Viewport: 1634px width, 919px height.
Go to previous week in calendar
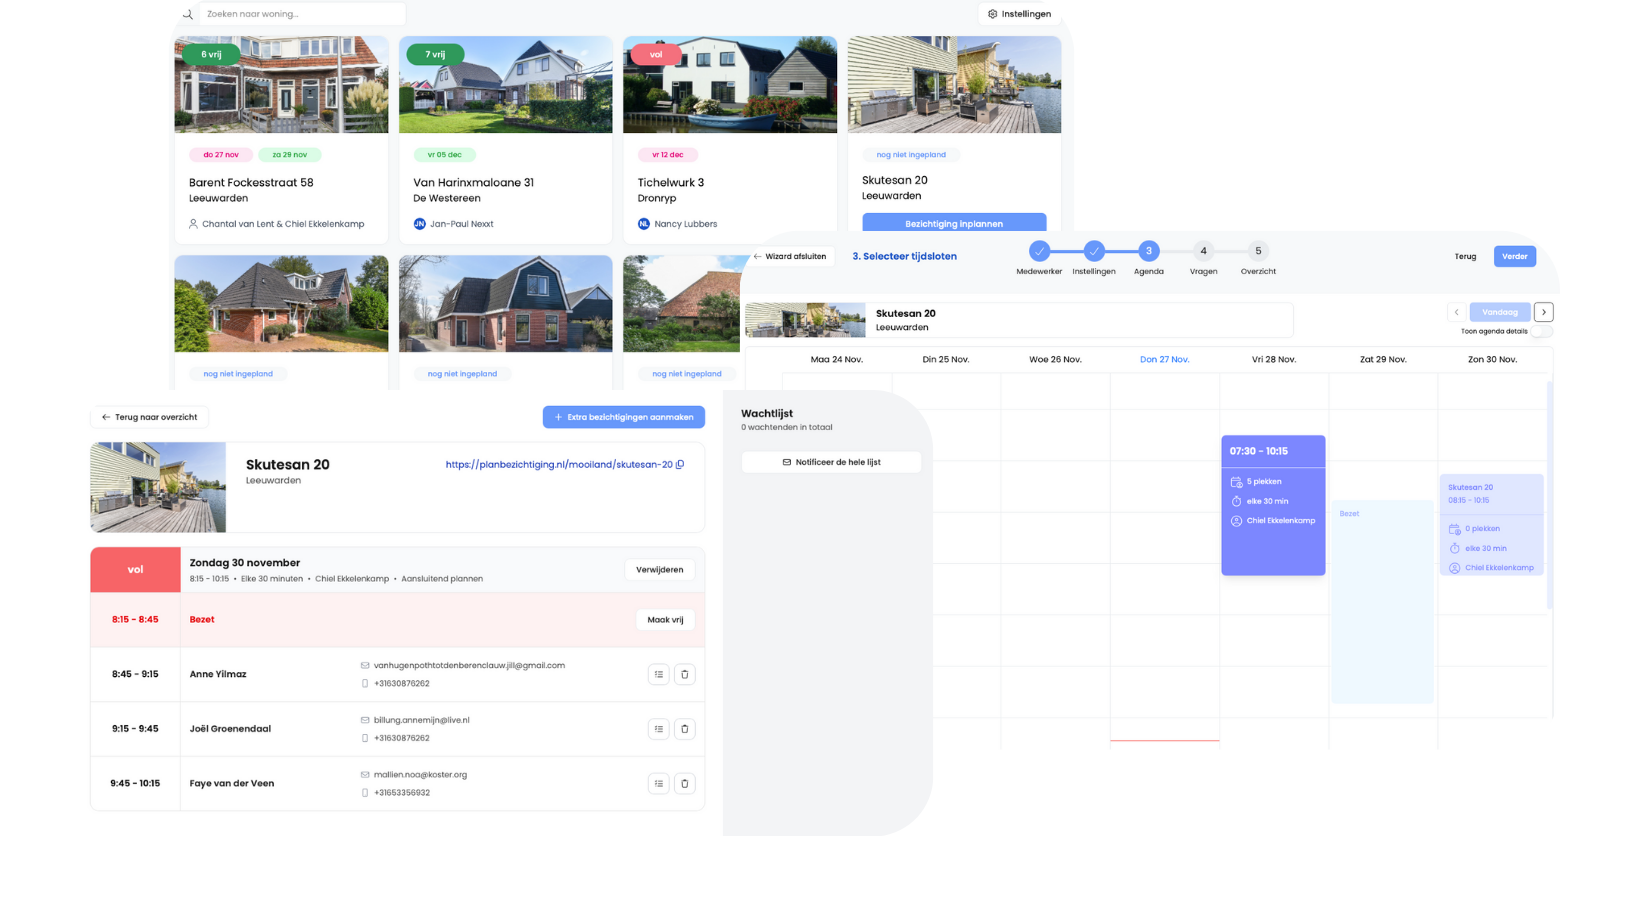pos(1456,312)
